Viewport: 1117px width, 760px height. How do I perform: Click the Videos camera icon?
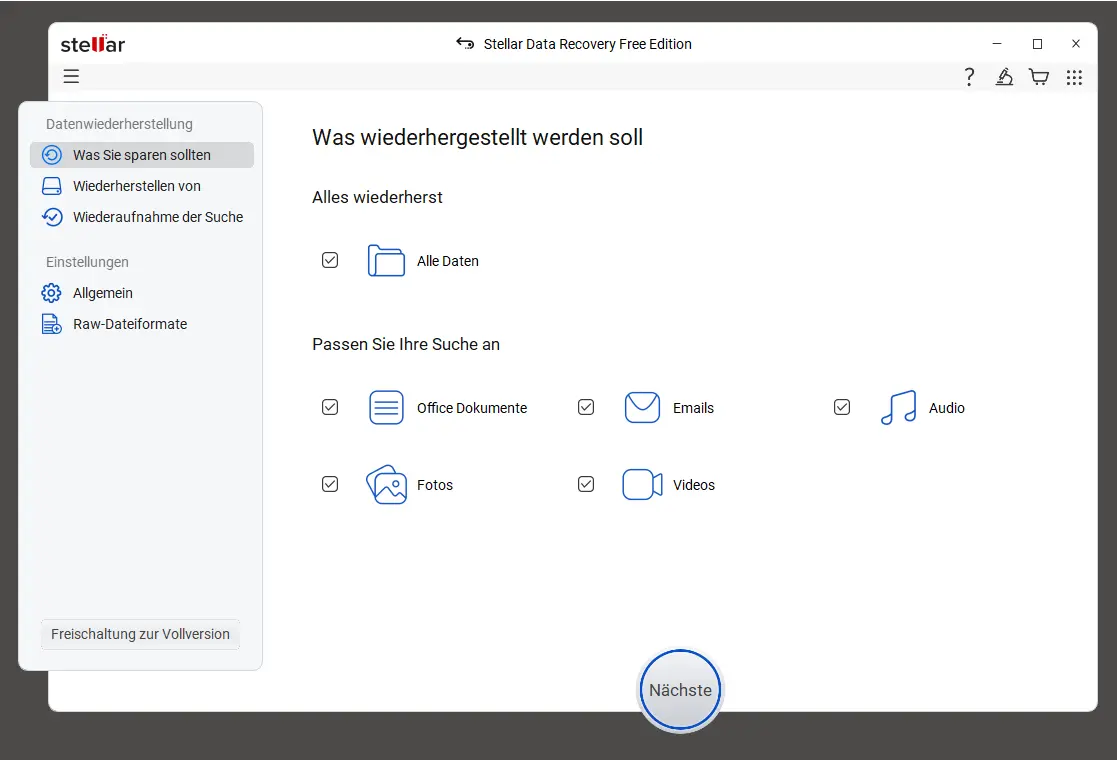(642, 485)
